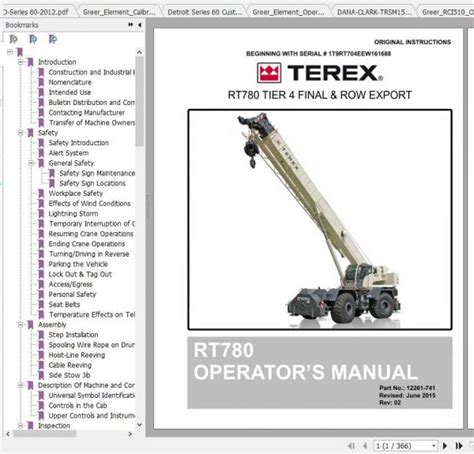The width and height of the screenshot is (474, 454).
Task: Open the Intended Use bookmark
Action: [x=70, y=92]
